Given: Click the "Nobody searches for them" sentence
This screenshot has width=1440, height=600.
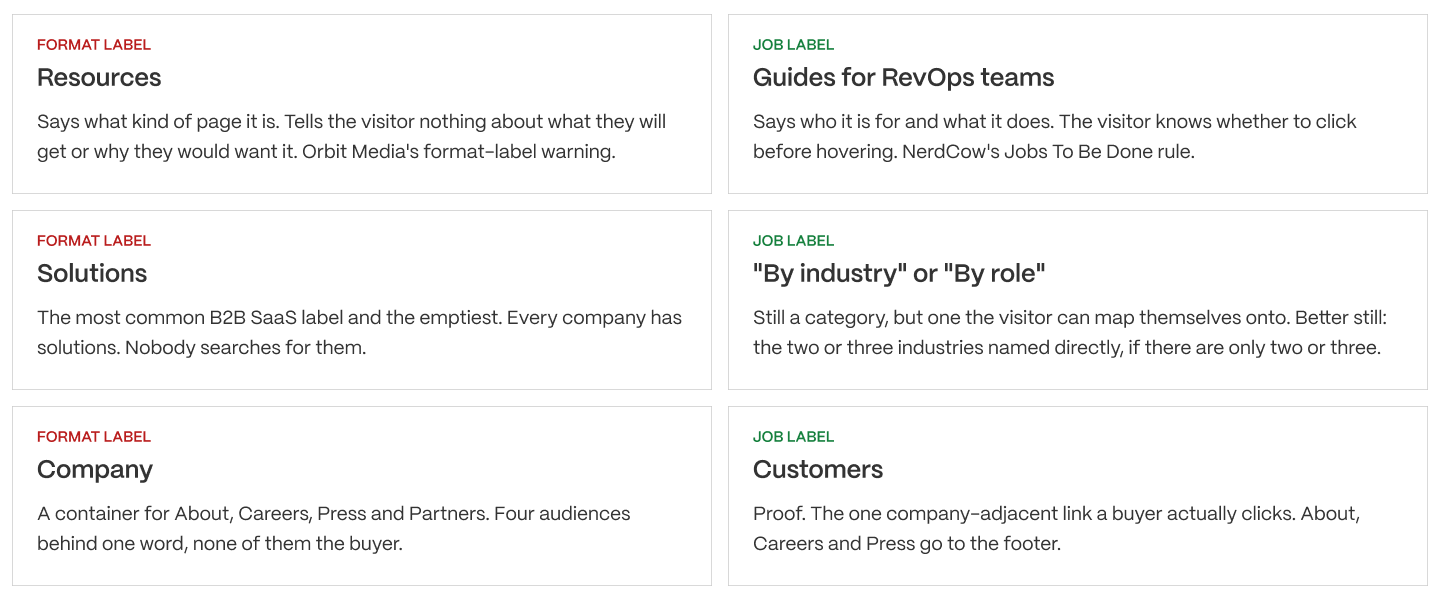Looking at the screenshot, I should [x=246, y=348].
